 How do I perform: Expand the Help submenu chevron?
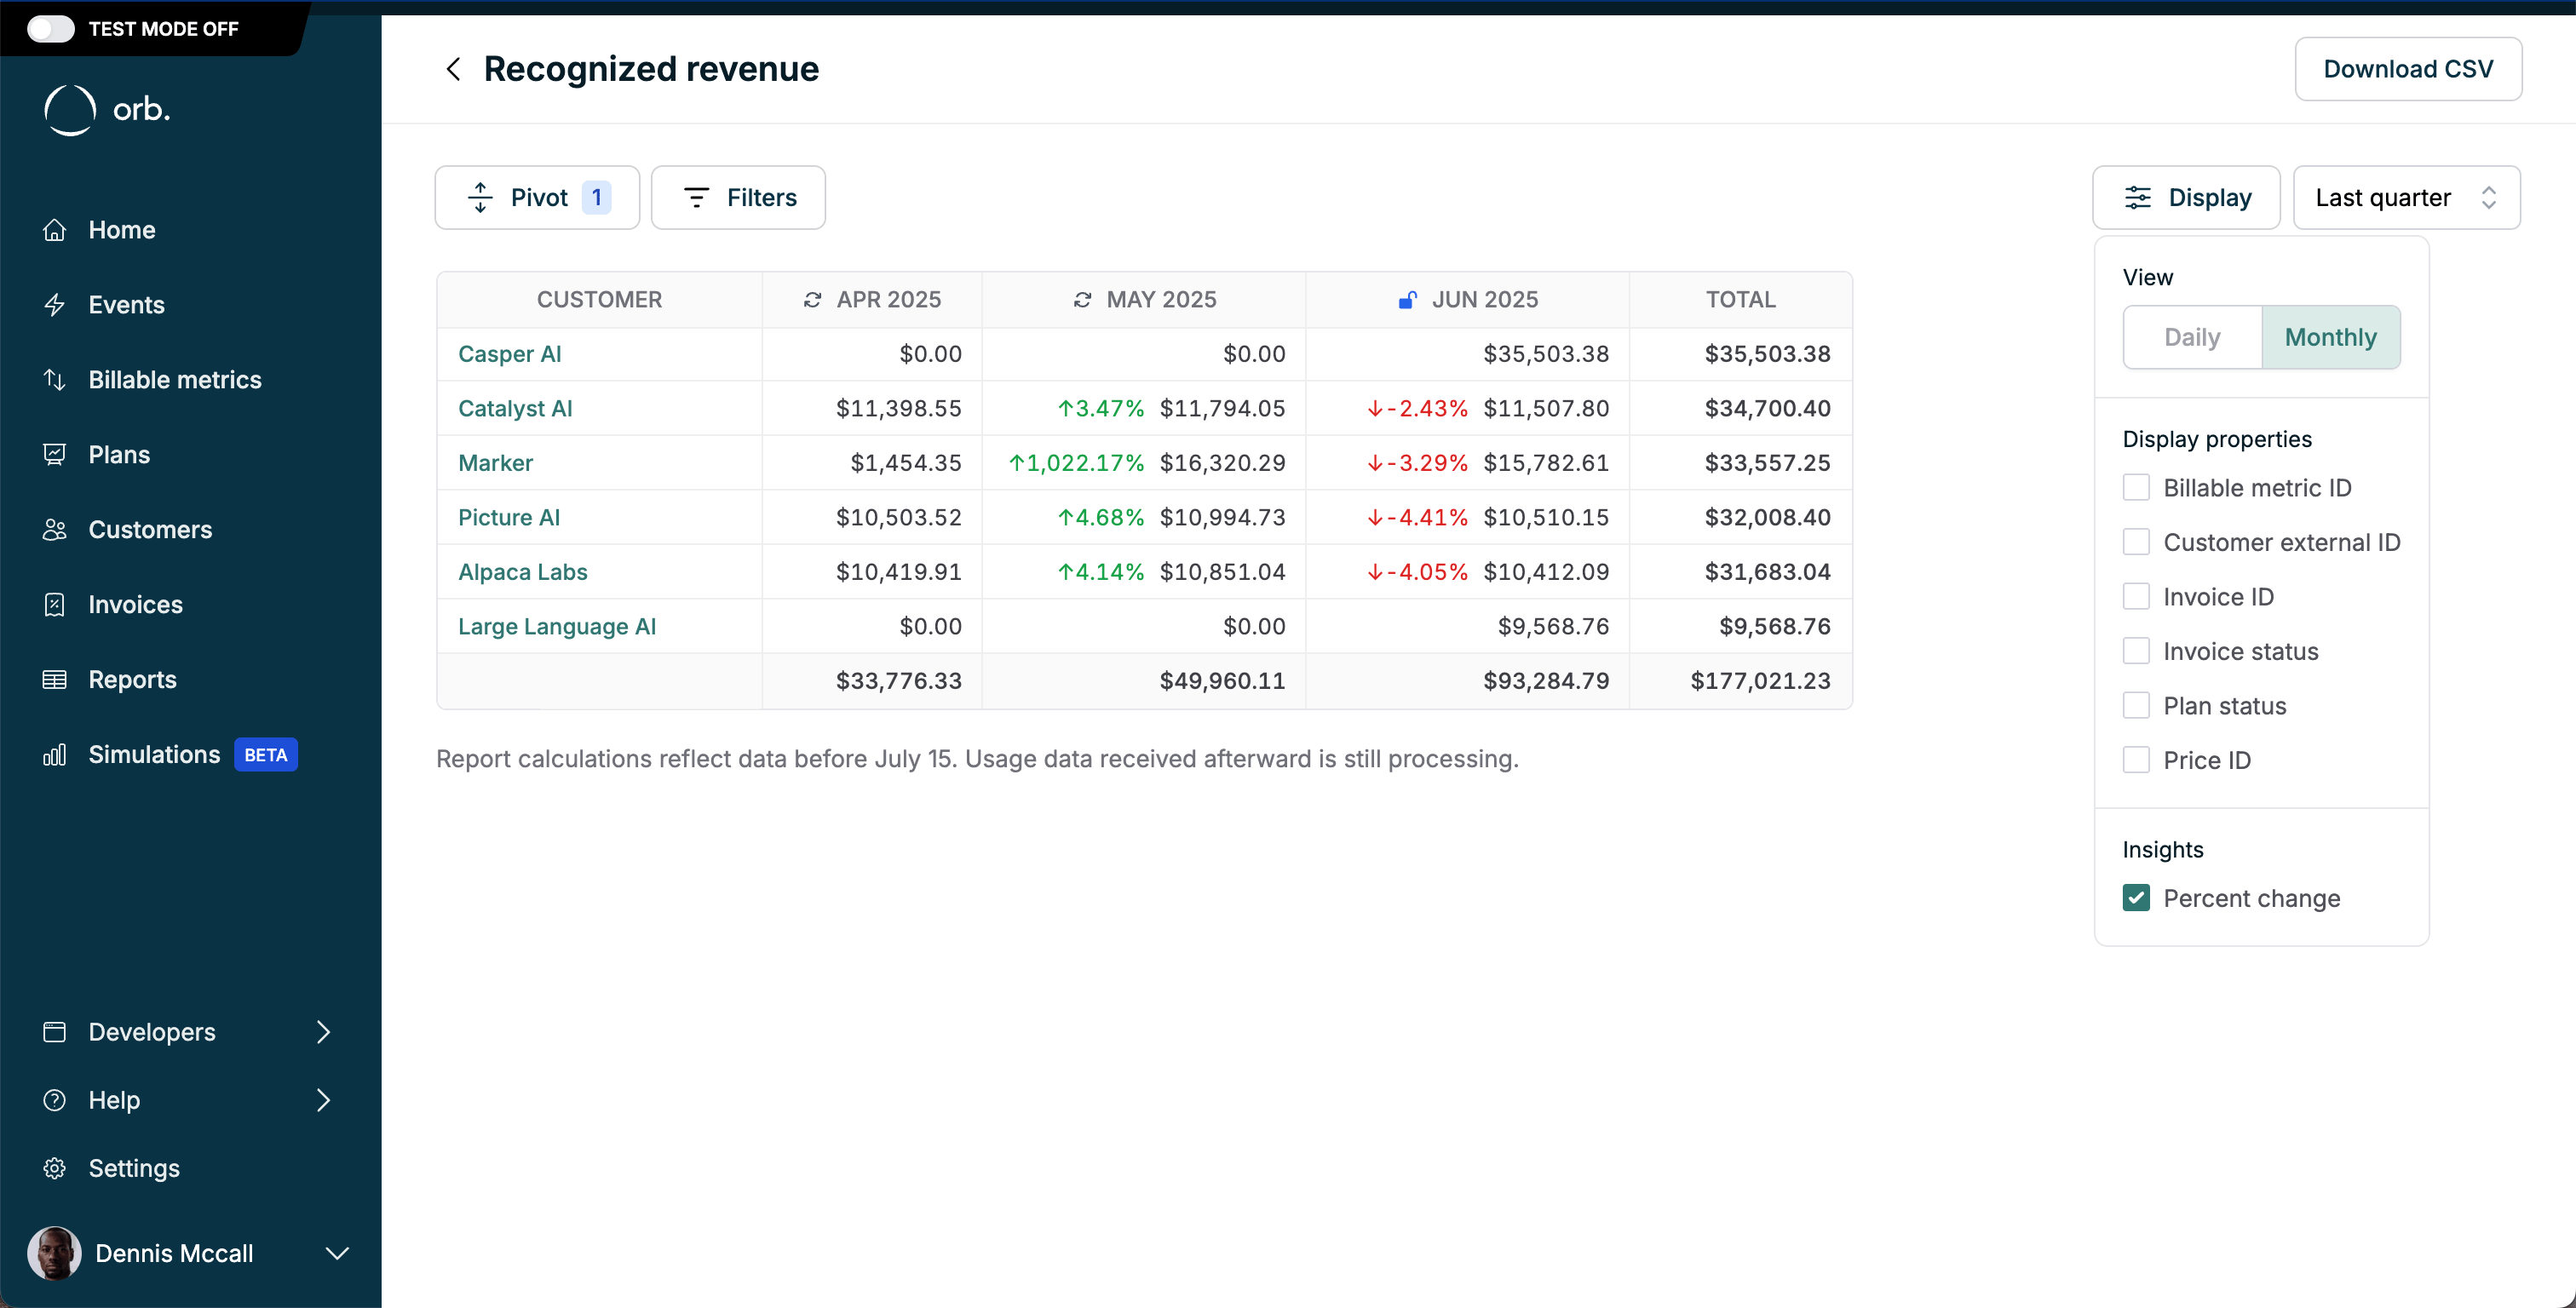(x=323, y=1100)
